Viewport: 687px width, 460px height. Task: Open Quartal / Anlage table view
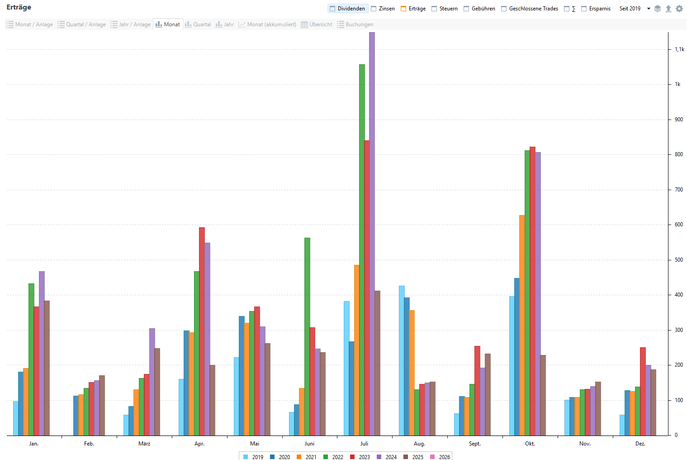pos(81,23)
